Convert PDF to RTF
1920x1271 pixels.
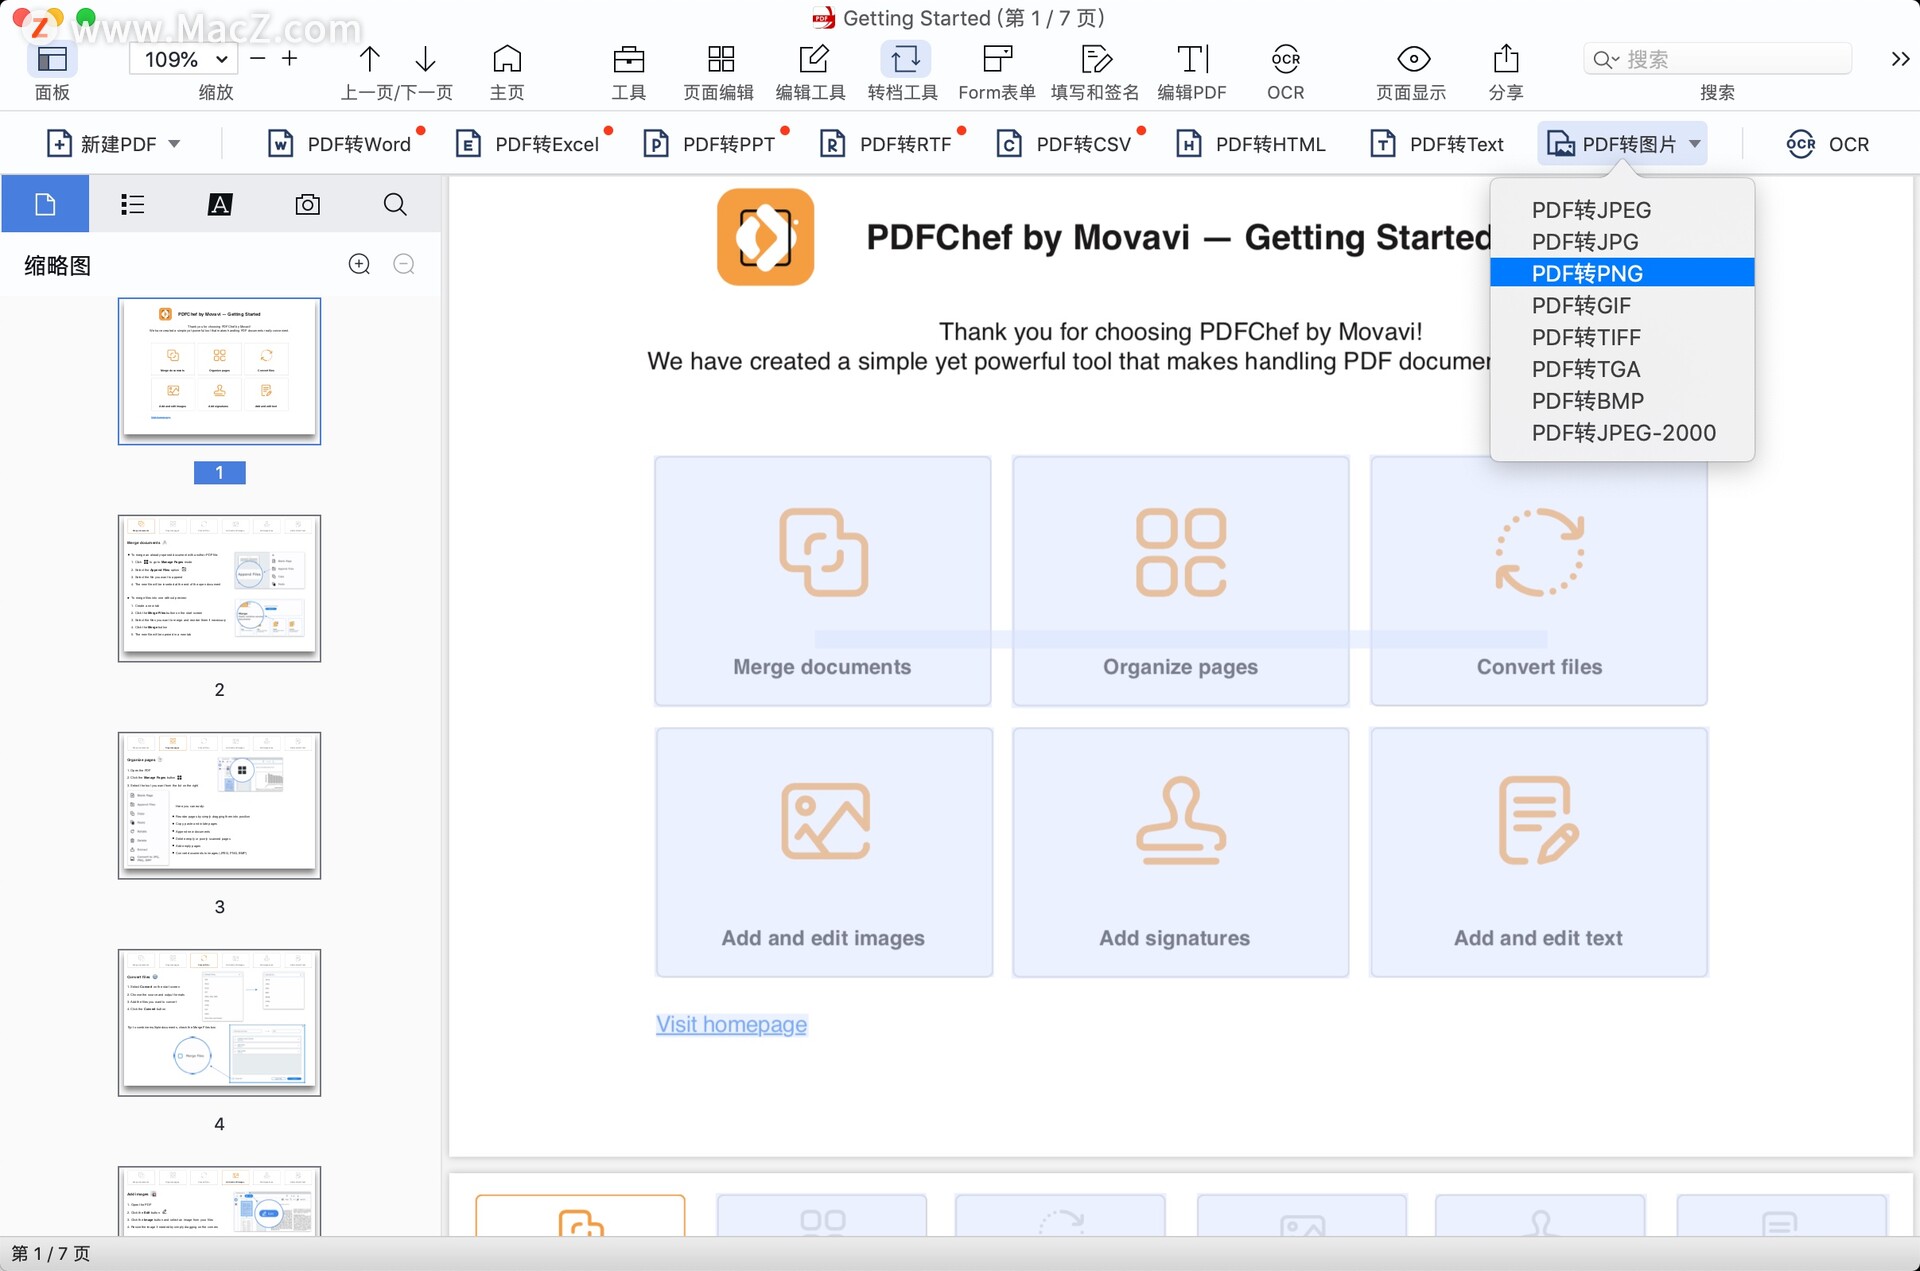888,144
